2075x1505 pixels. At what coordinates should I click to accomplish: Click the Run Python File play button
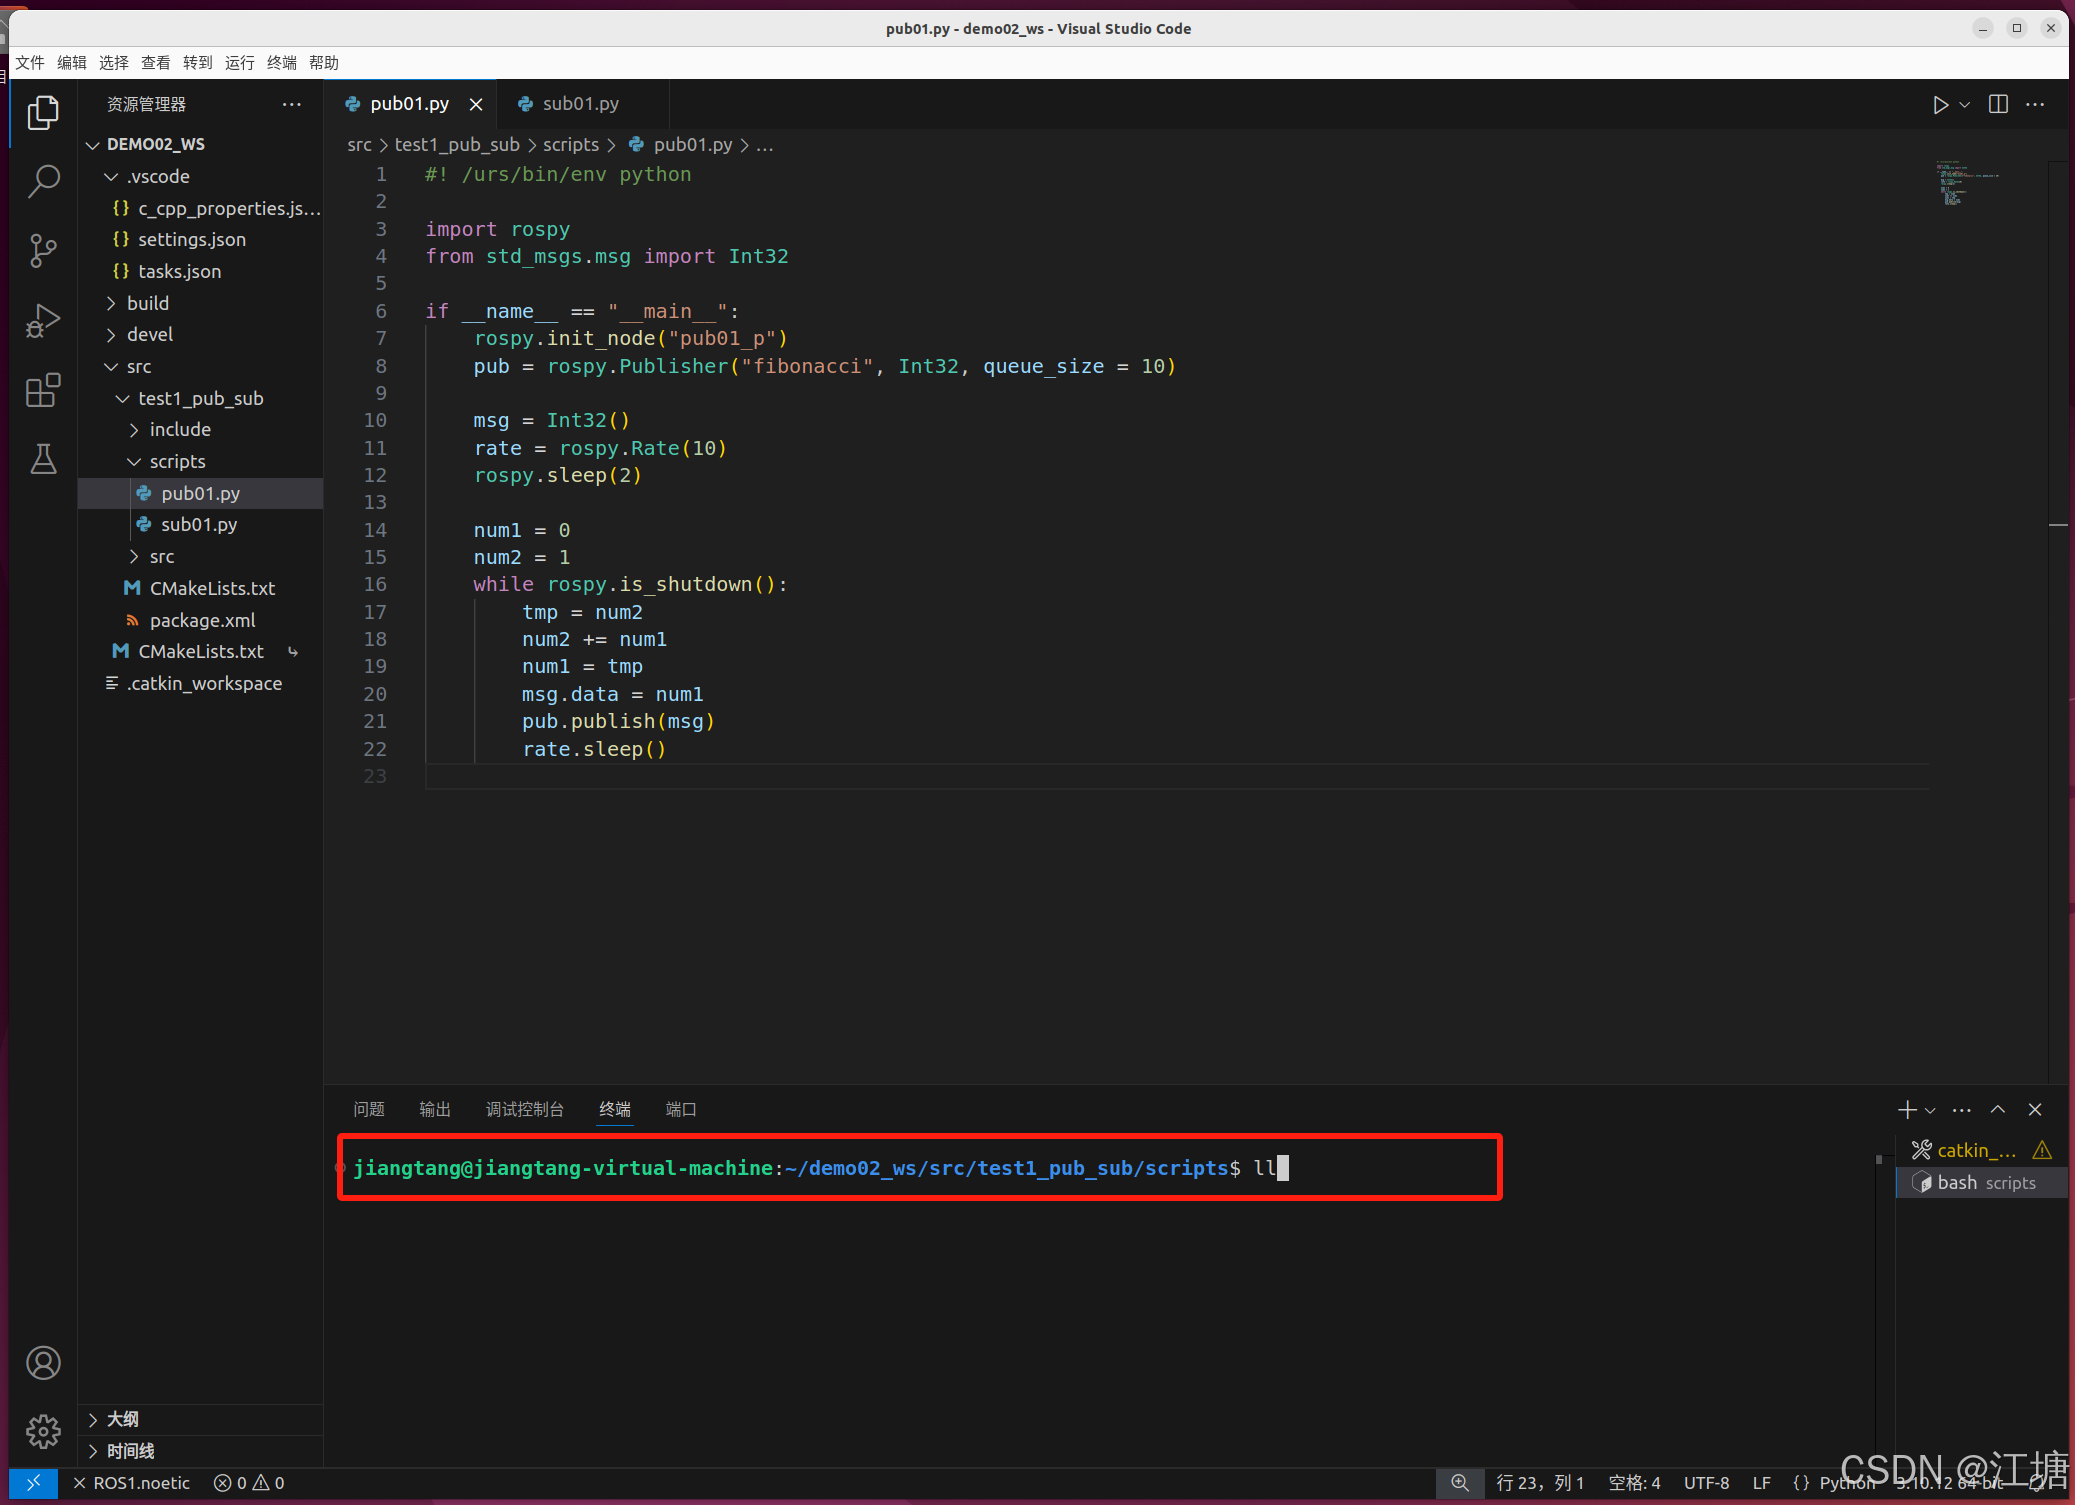[1940, 105]
